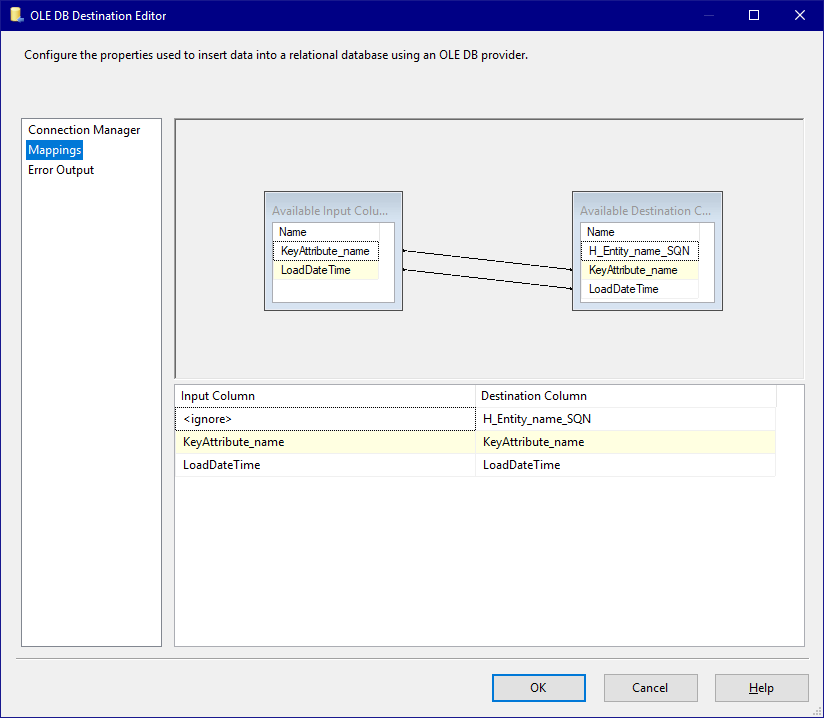Select KeyAttribute_name in Available Destination Columns
The height and width of the screenshot is (718, 824).
(640, 270)
